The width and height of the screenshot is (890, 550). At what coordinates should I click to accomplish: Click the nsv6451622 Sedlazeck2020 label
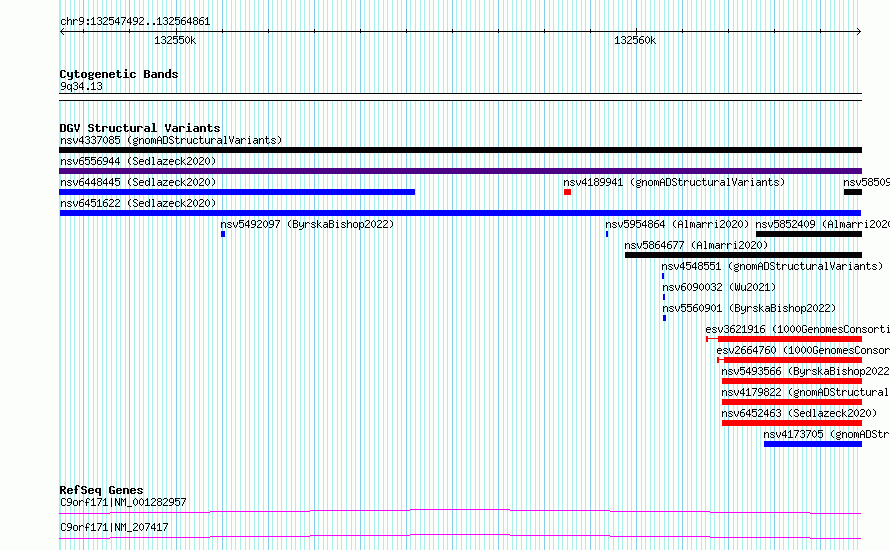click(138, 203)
